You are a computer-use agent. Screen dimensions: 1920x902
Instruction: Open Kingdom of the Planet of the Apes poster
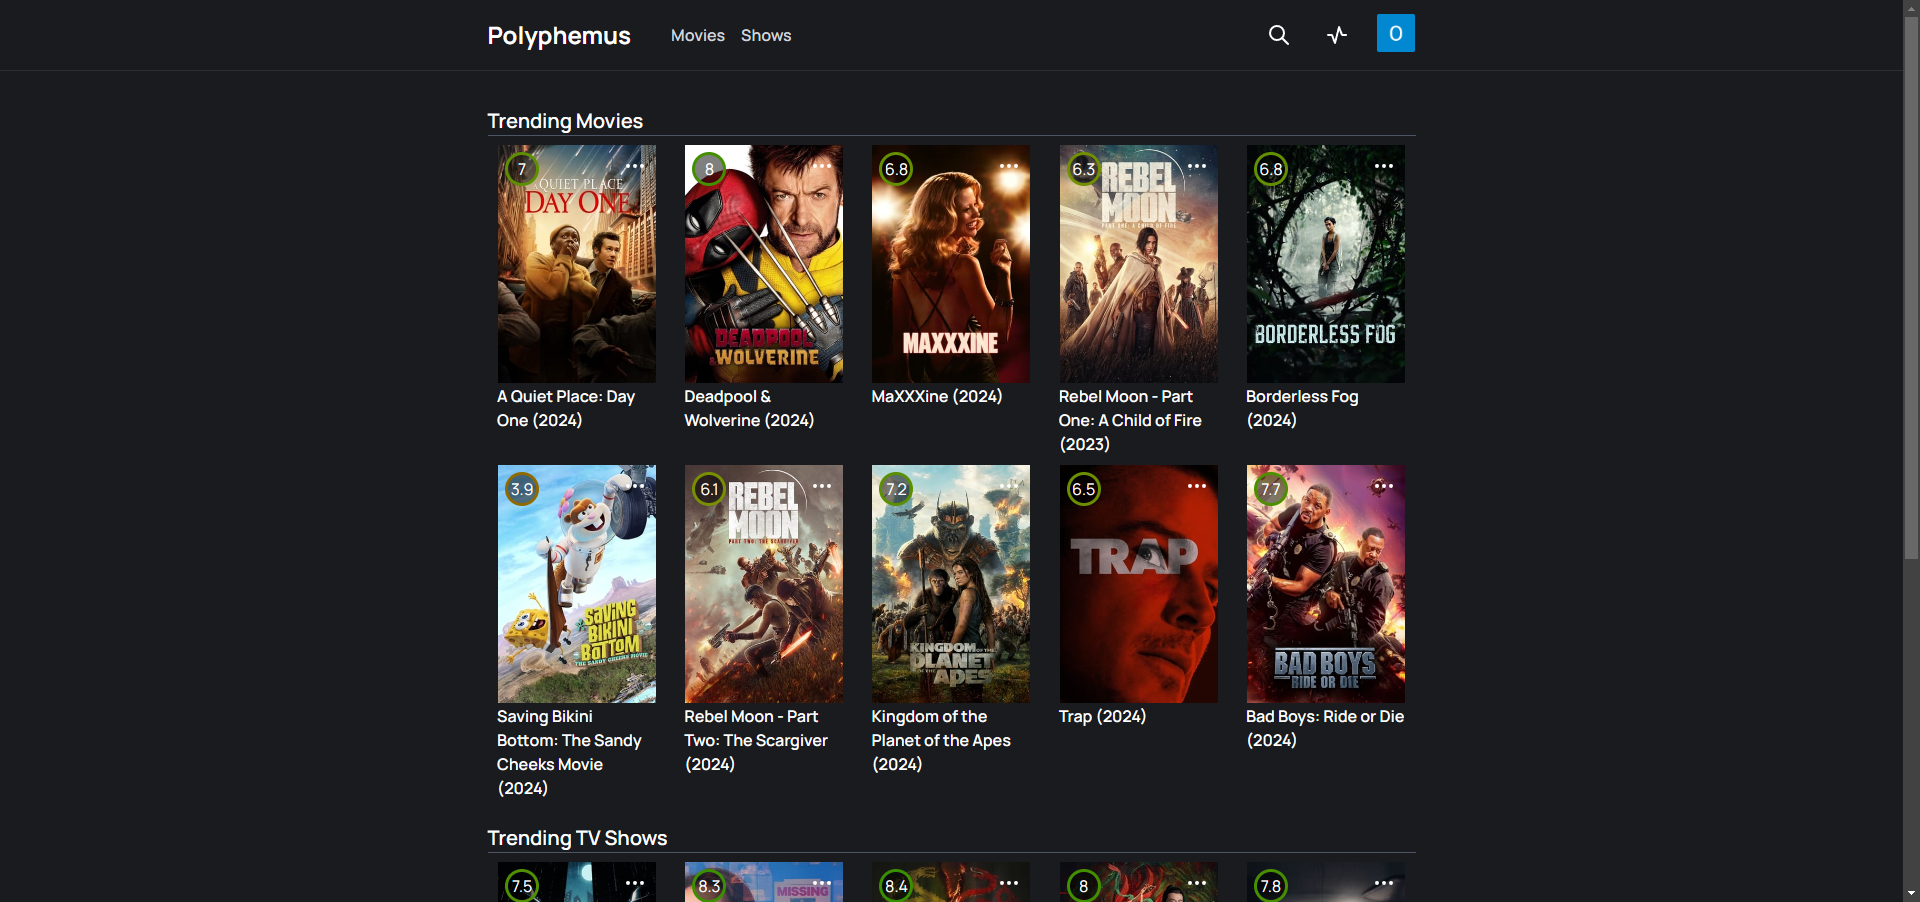click(951, 584)
